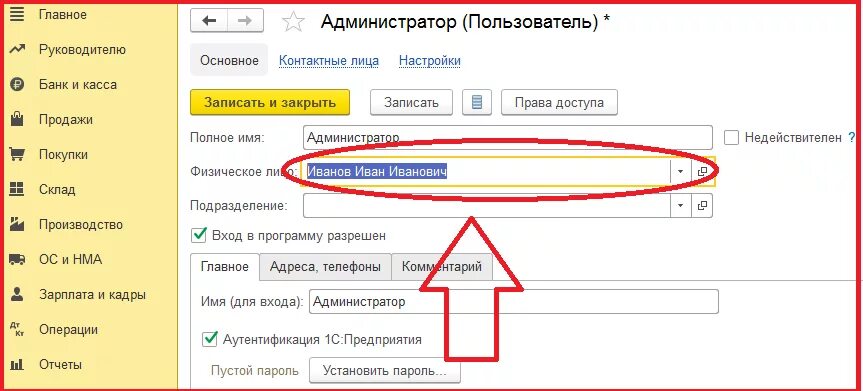Image resolution: width=863 pixels, height=391 pixels.
Task: Open the Производство section
Action: (81, 225)
